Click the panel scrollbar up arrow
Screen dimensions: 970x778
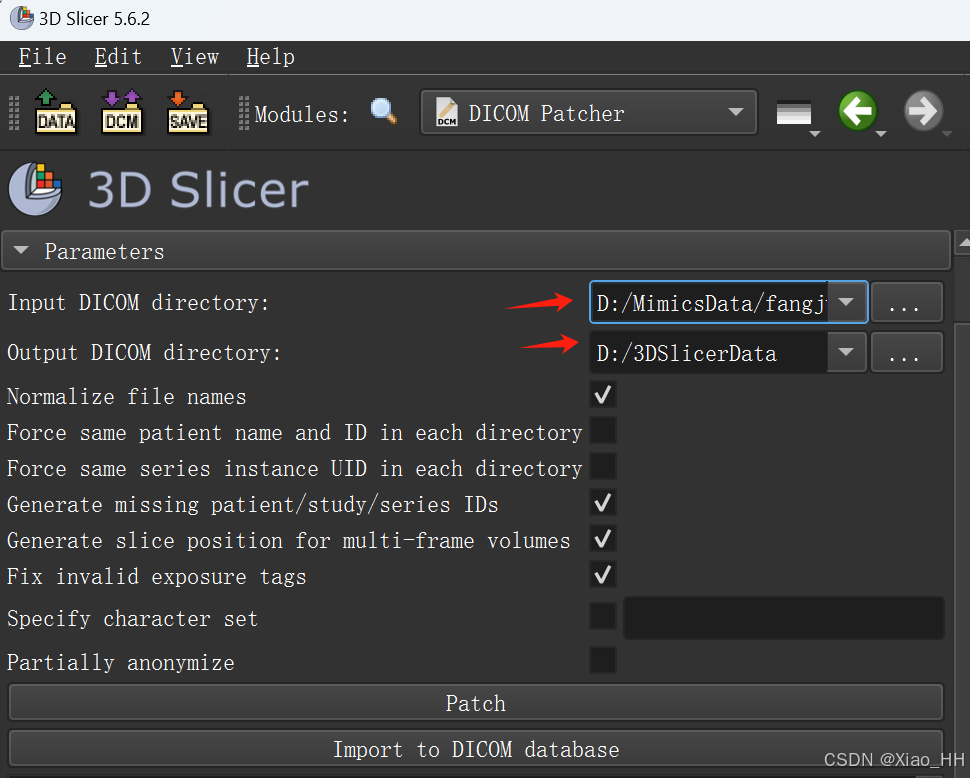coord(963,244)
